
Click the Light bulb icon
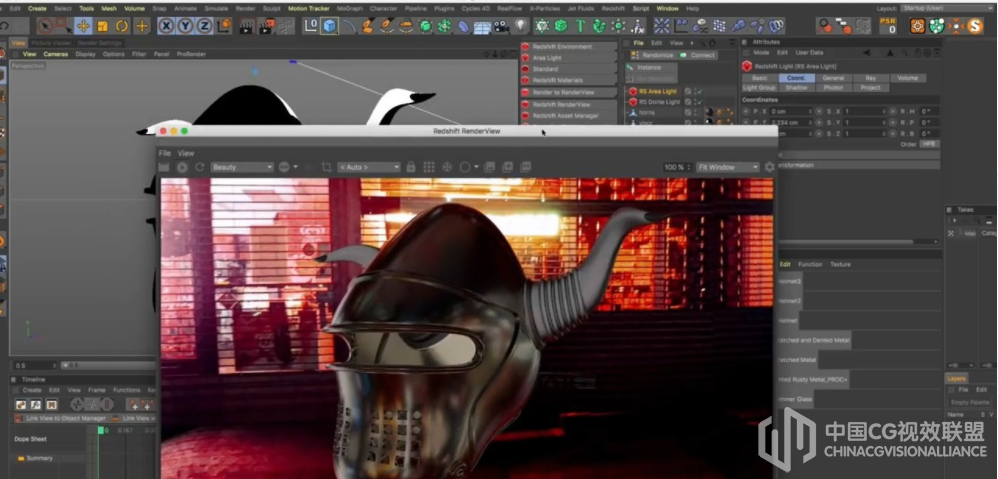[x=521, y=26]
